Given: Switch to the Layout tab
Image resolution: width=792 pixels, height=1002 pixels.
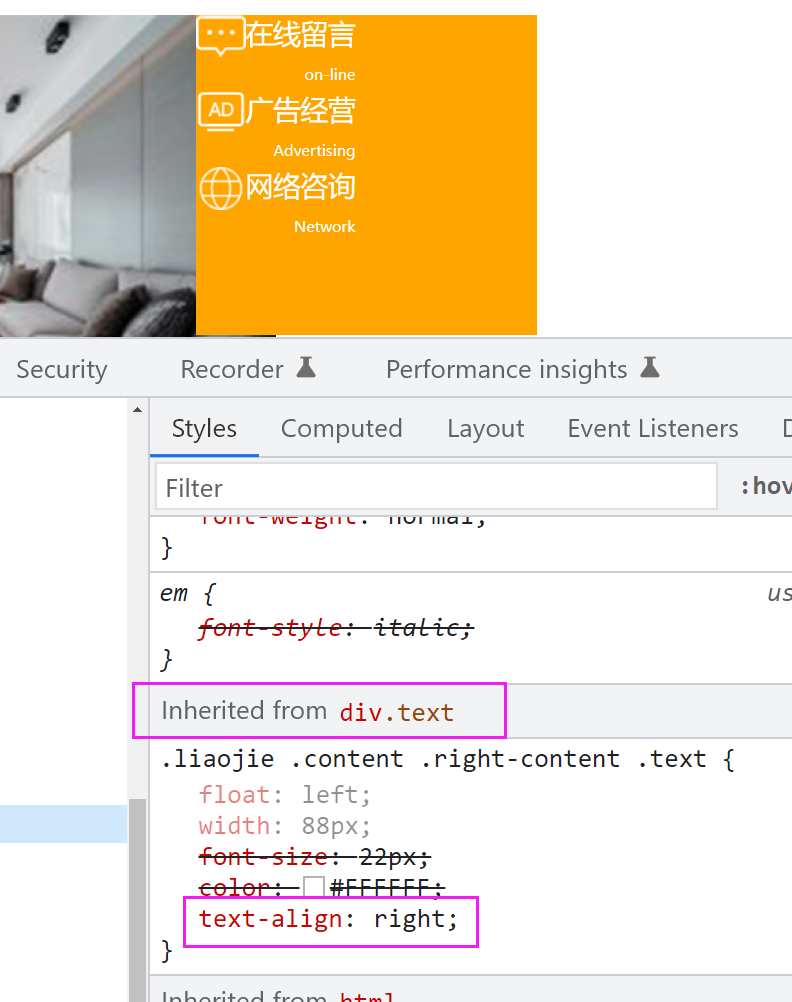Looking at the screenshot, I should point(485,428).
